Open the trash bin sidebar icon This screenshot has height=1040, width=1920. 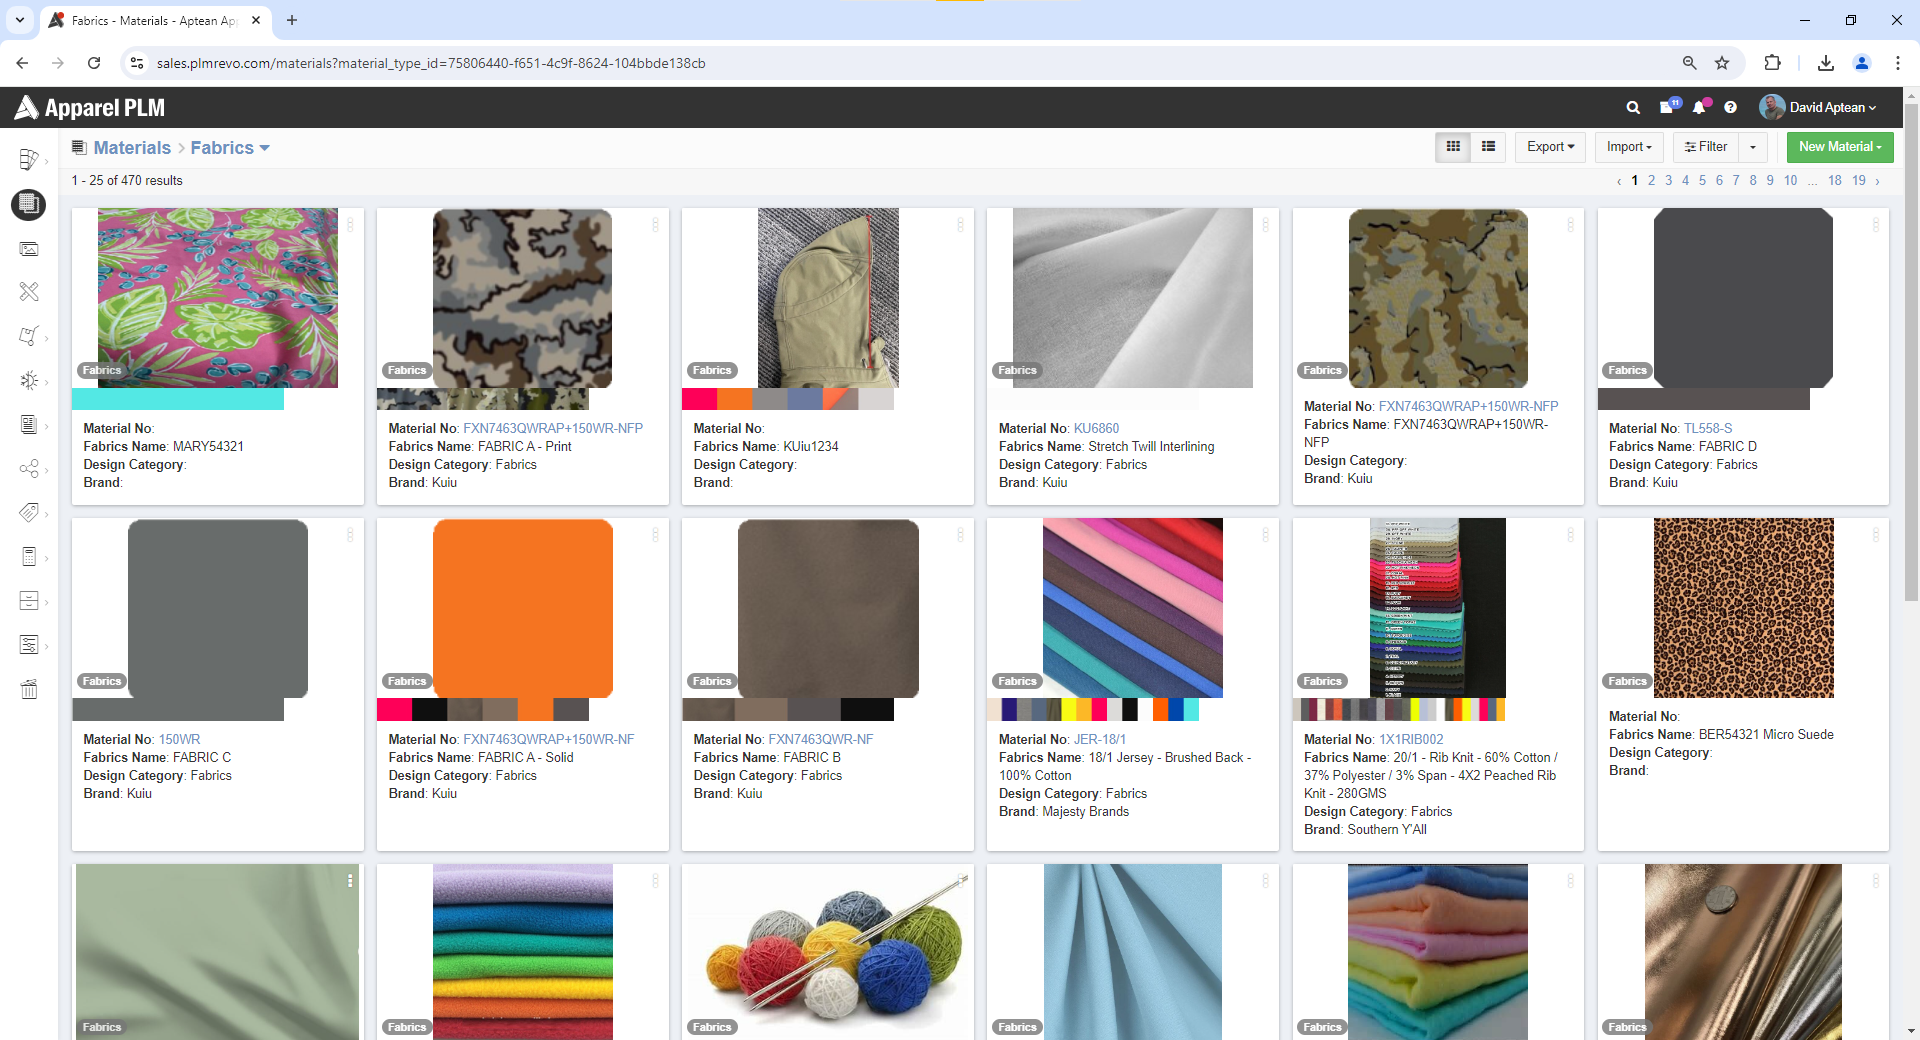pos(29,689)
